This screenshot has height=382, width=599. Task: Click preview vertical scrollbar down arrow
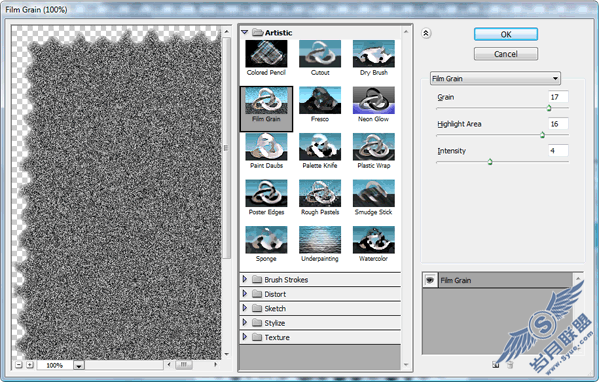pyautogui.click(x=227, y=354)
